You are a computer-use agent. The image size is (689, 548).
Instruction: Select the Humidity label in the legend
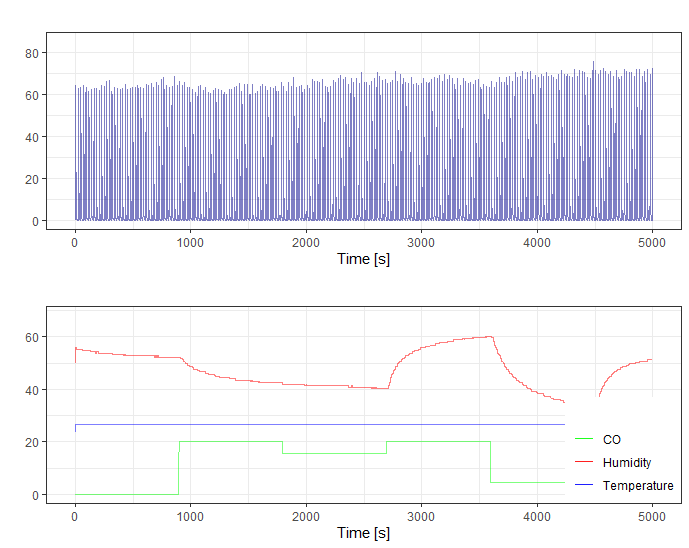pyautogui.click(x=627, y=462)
